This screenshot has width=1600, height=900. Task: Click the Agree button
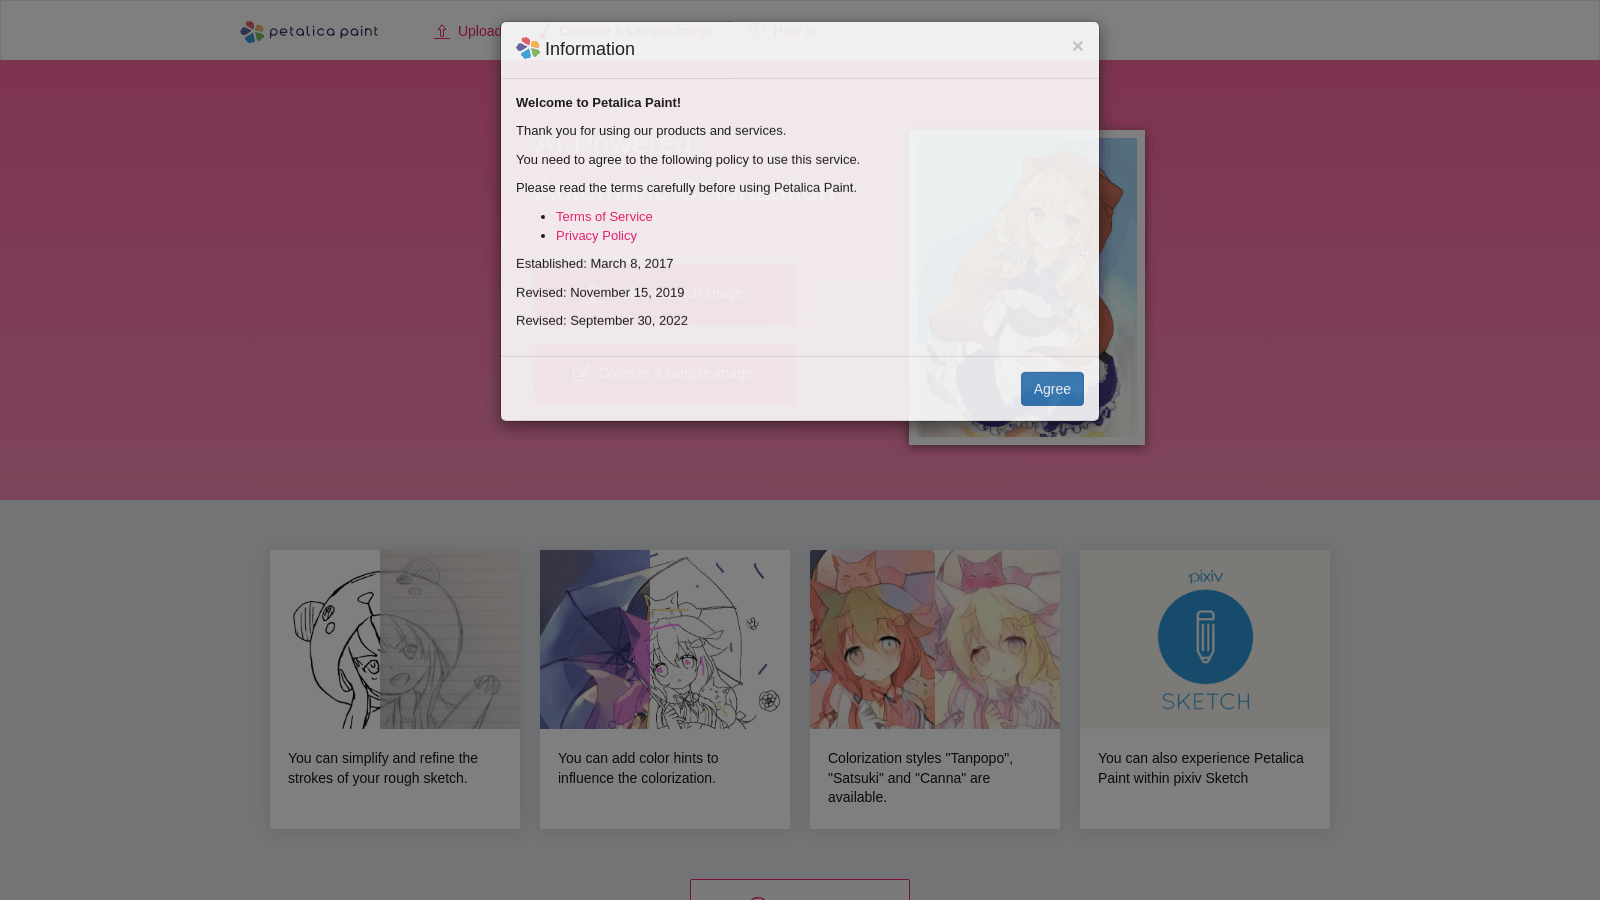point(1052,389)
